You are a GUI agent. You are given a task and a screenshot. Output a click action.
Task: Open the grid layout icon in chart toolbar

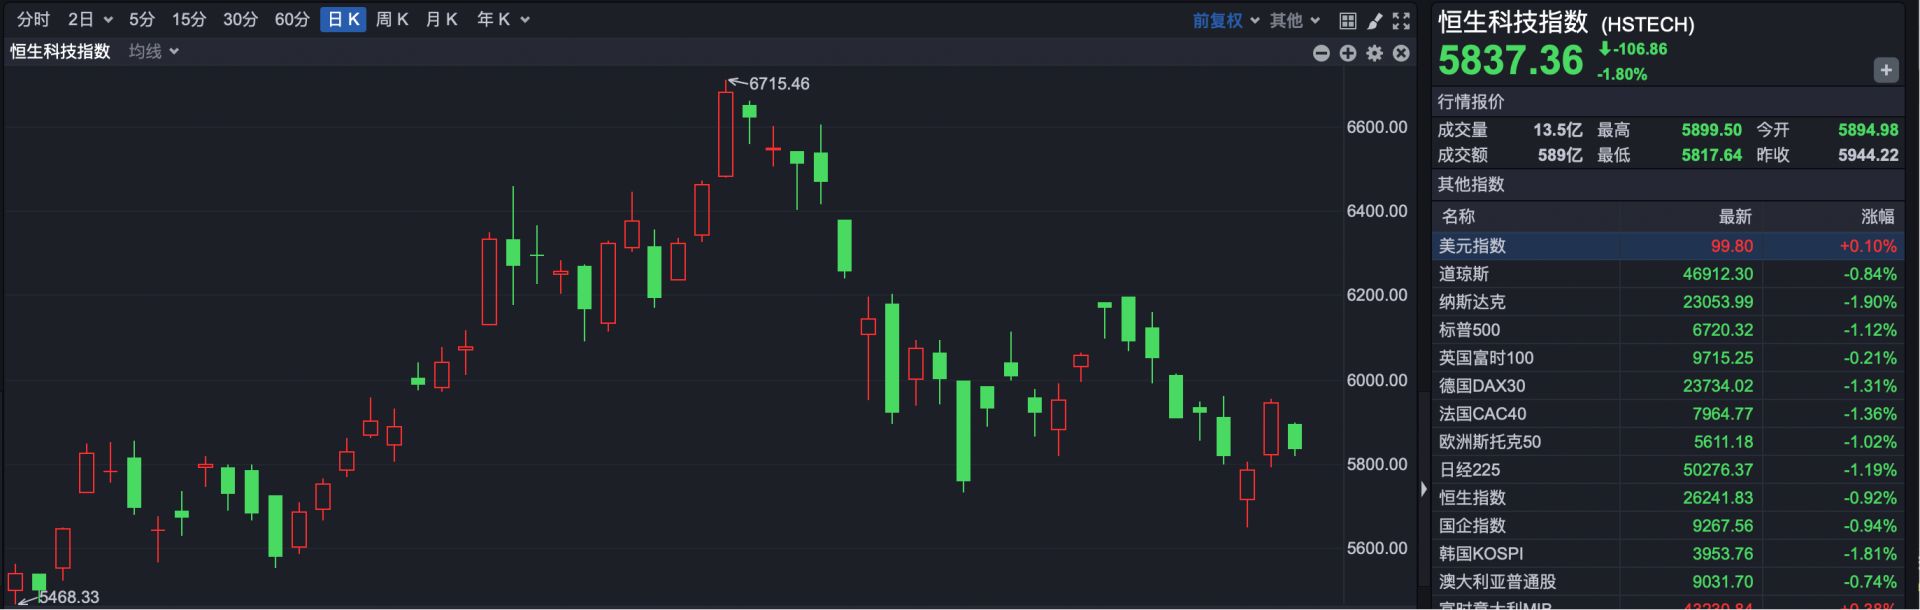tap(1348, 20)
